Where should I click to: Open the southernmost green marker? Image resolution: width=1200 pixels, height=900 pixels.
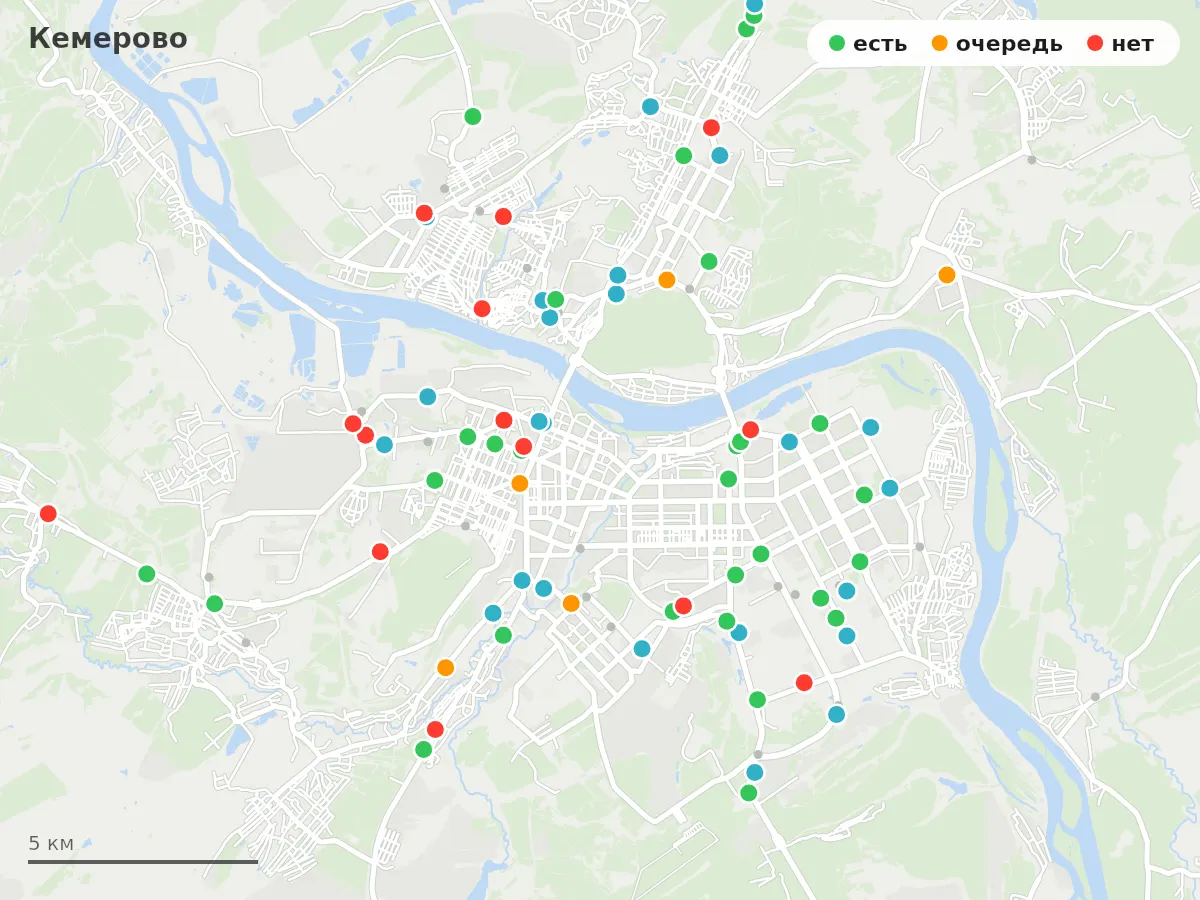tap(748, 793)
